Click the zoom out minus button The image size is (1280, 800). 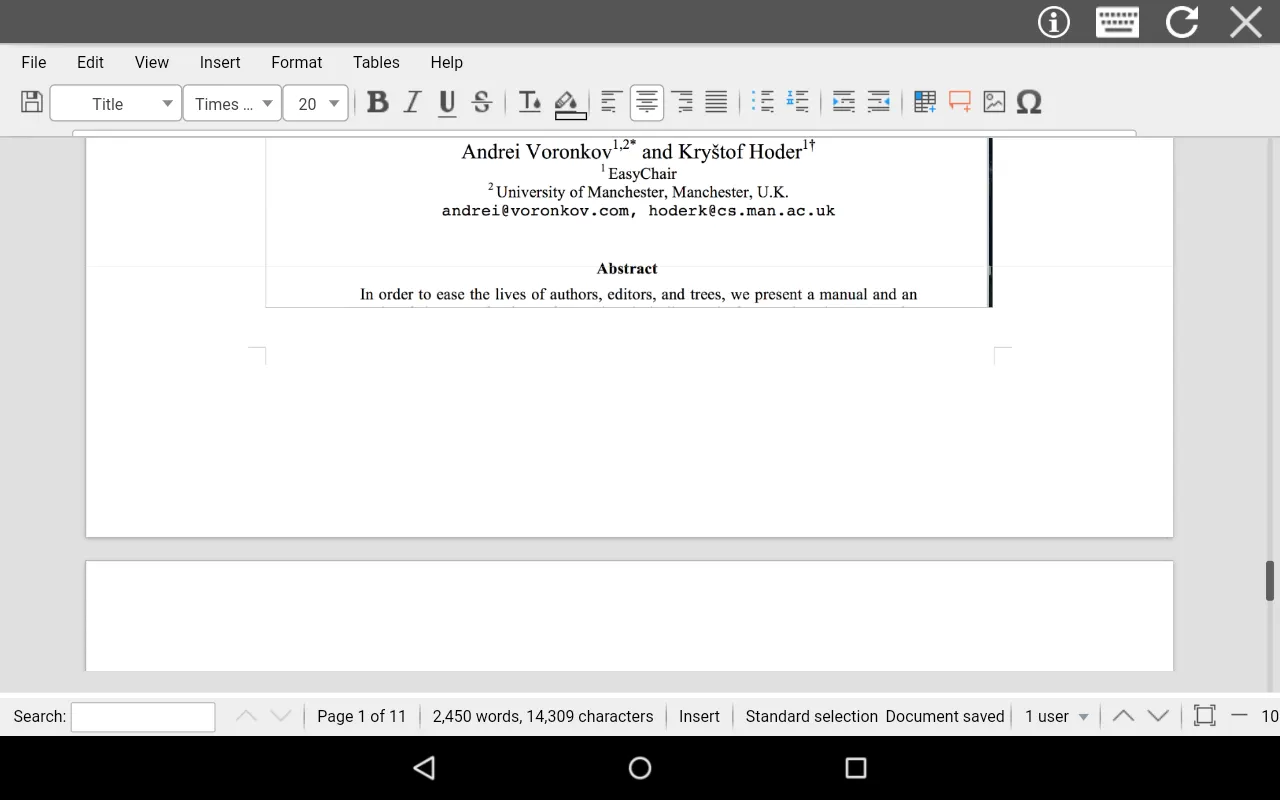tap(1240, 716)
